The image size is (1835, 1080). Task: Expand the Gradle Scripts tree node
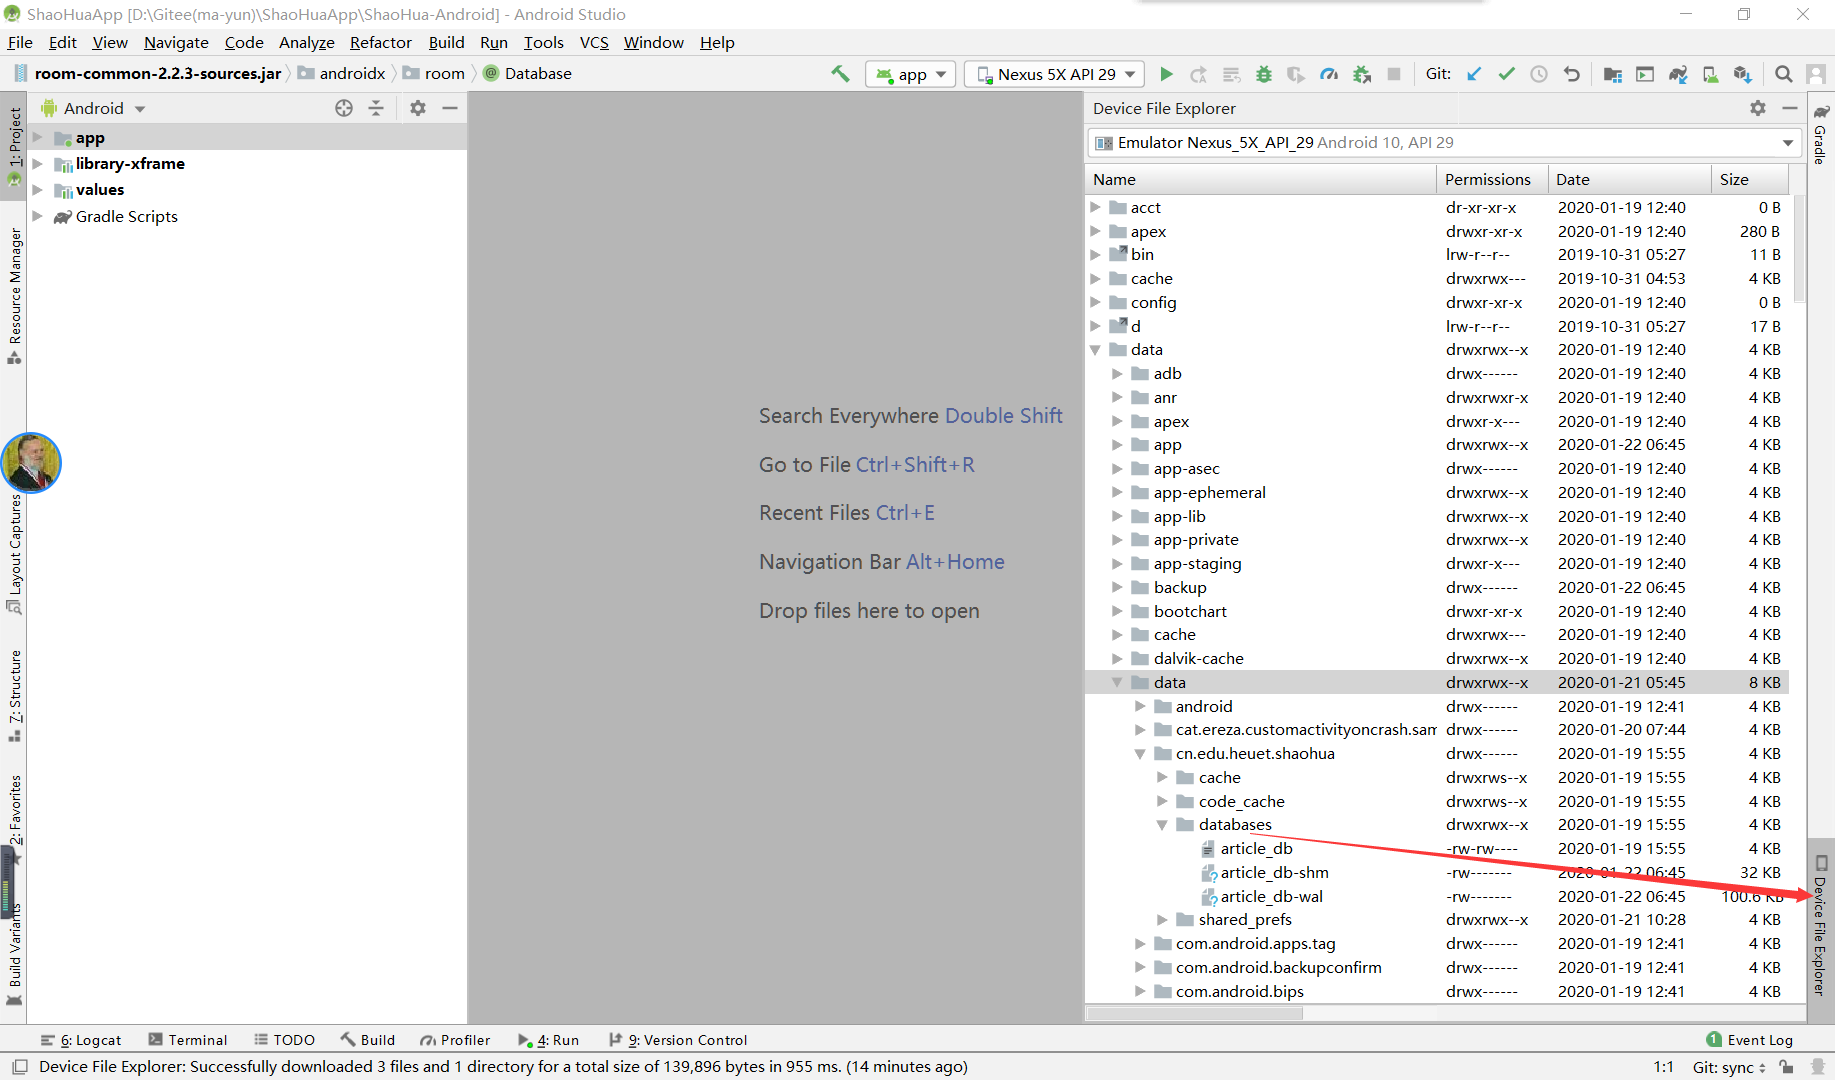coord(38,216)
